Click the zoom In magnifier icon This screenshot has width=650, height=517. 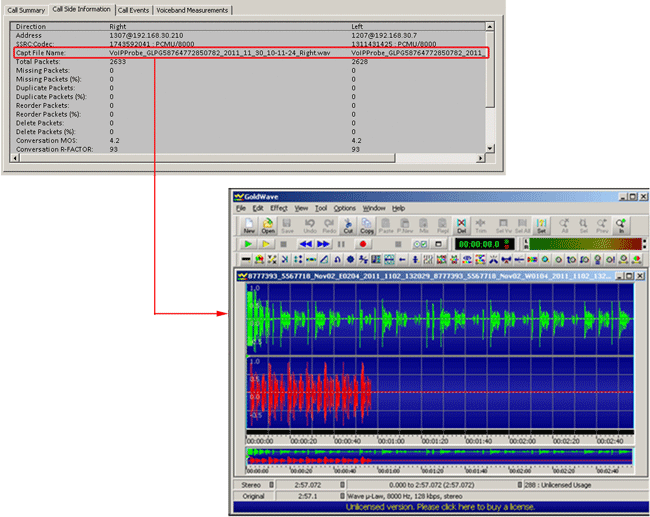[x=621, y=226]
